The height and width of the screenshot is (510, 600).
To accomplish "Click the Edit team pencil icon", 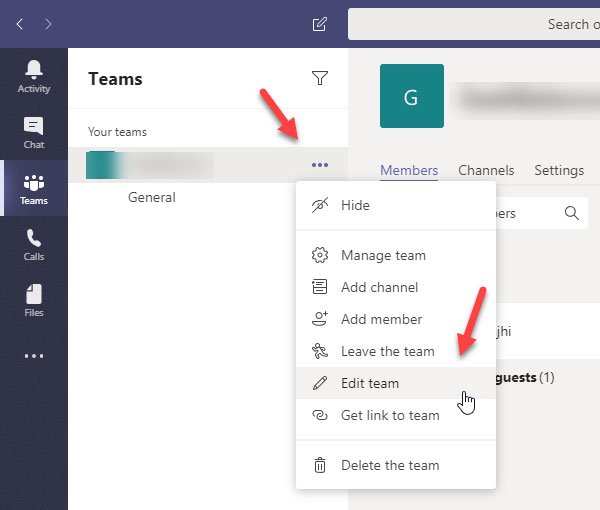I will click(x=320, y=383).
